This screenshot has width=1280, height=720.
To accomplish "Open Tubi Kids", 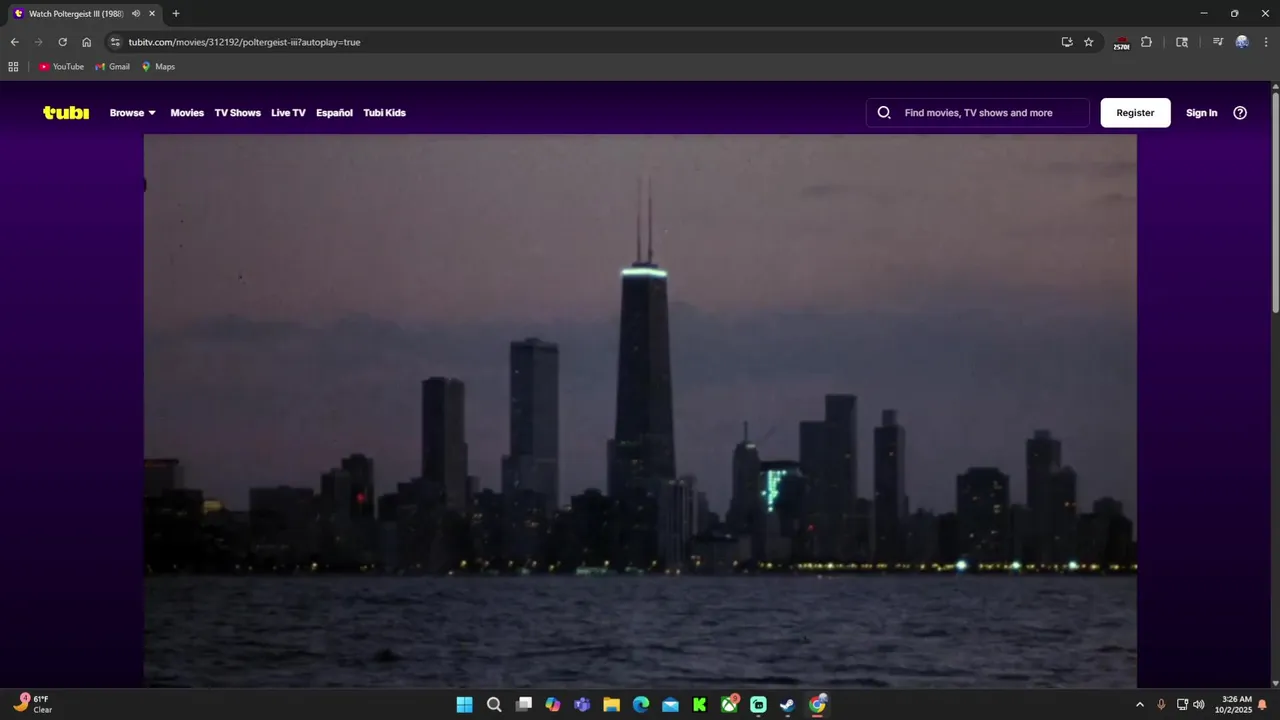I will click(x=384, y=113).
